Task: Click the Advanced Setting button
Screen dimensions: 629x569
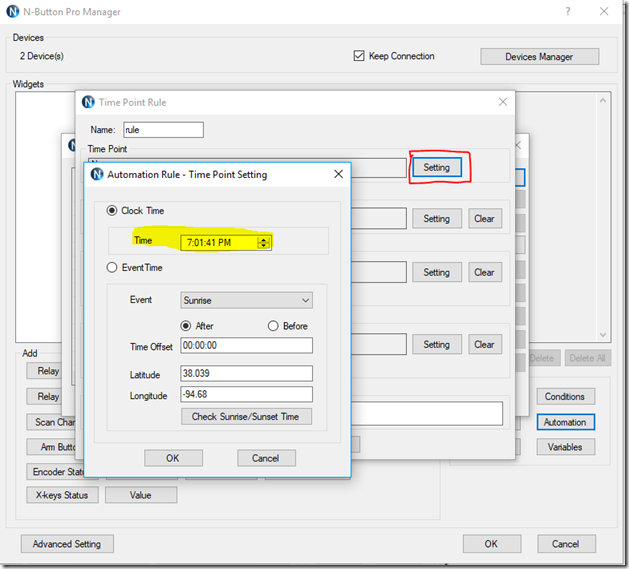Action: 67,544
